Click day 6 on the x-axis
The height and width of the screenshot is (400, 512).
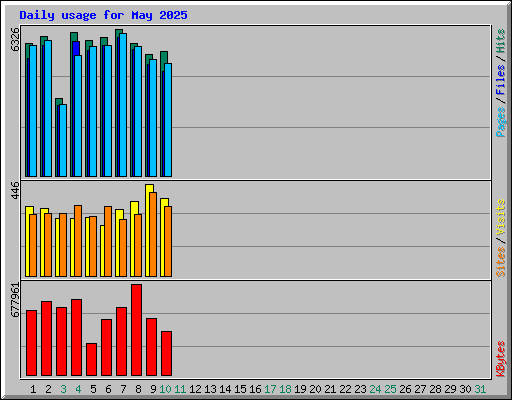[108, 389]
